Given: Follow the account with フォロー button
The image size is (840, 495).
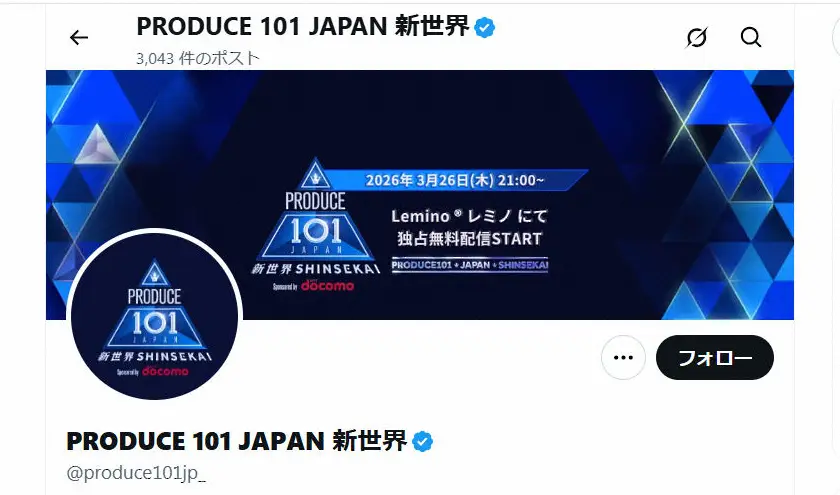Looking at the screenshot, I should [715, 357].
